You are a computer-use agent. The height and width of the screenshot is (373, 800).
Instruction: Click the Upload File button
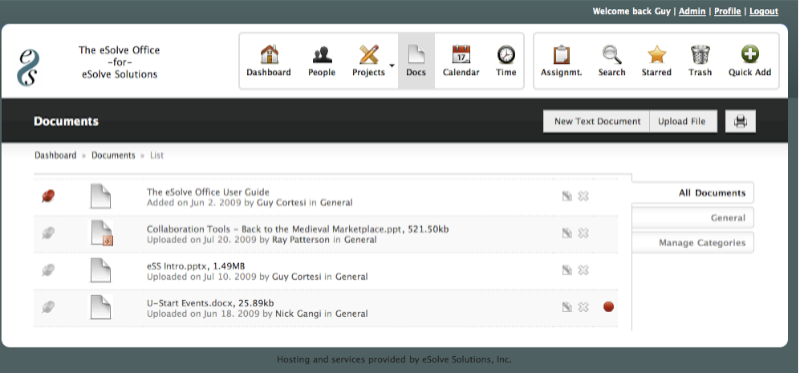coord(683,121)
